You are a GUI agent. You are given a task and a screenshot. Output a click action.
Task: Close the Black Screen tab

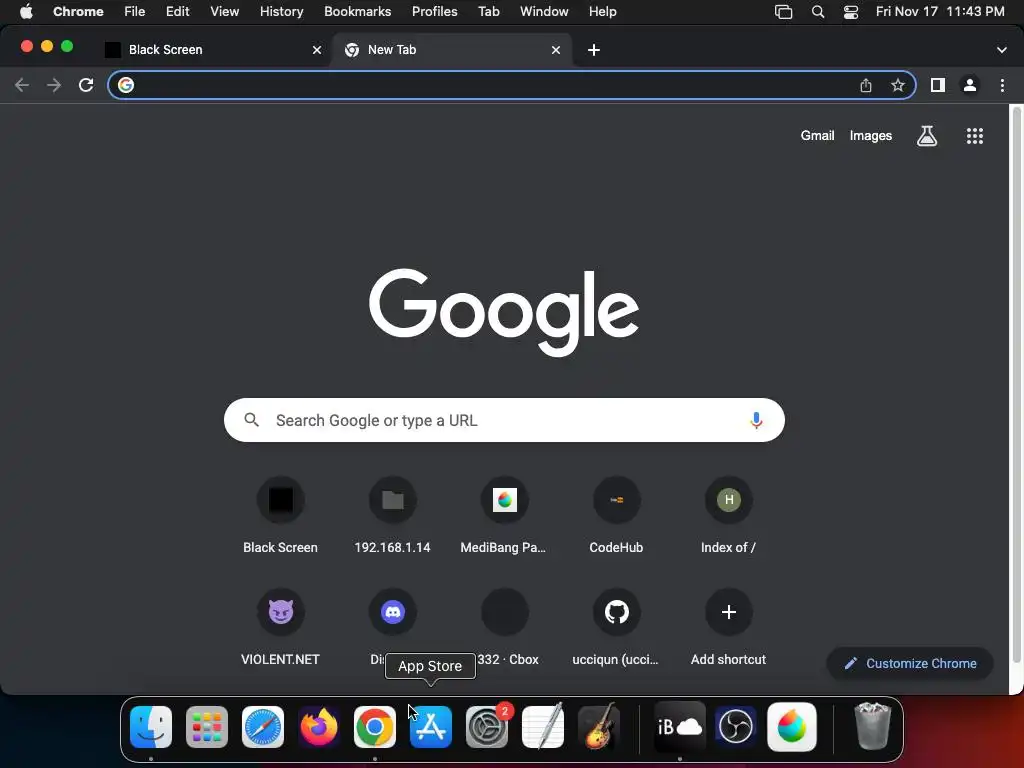317,50
